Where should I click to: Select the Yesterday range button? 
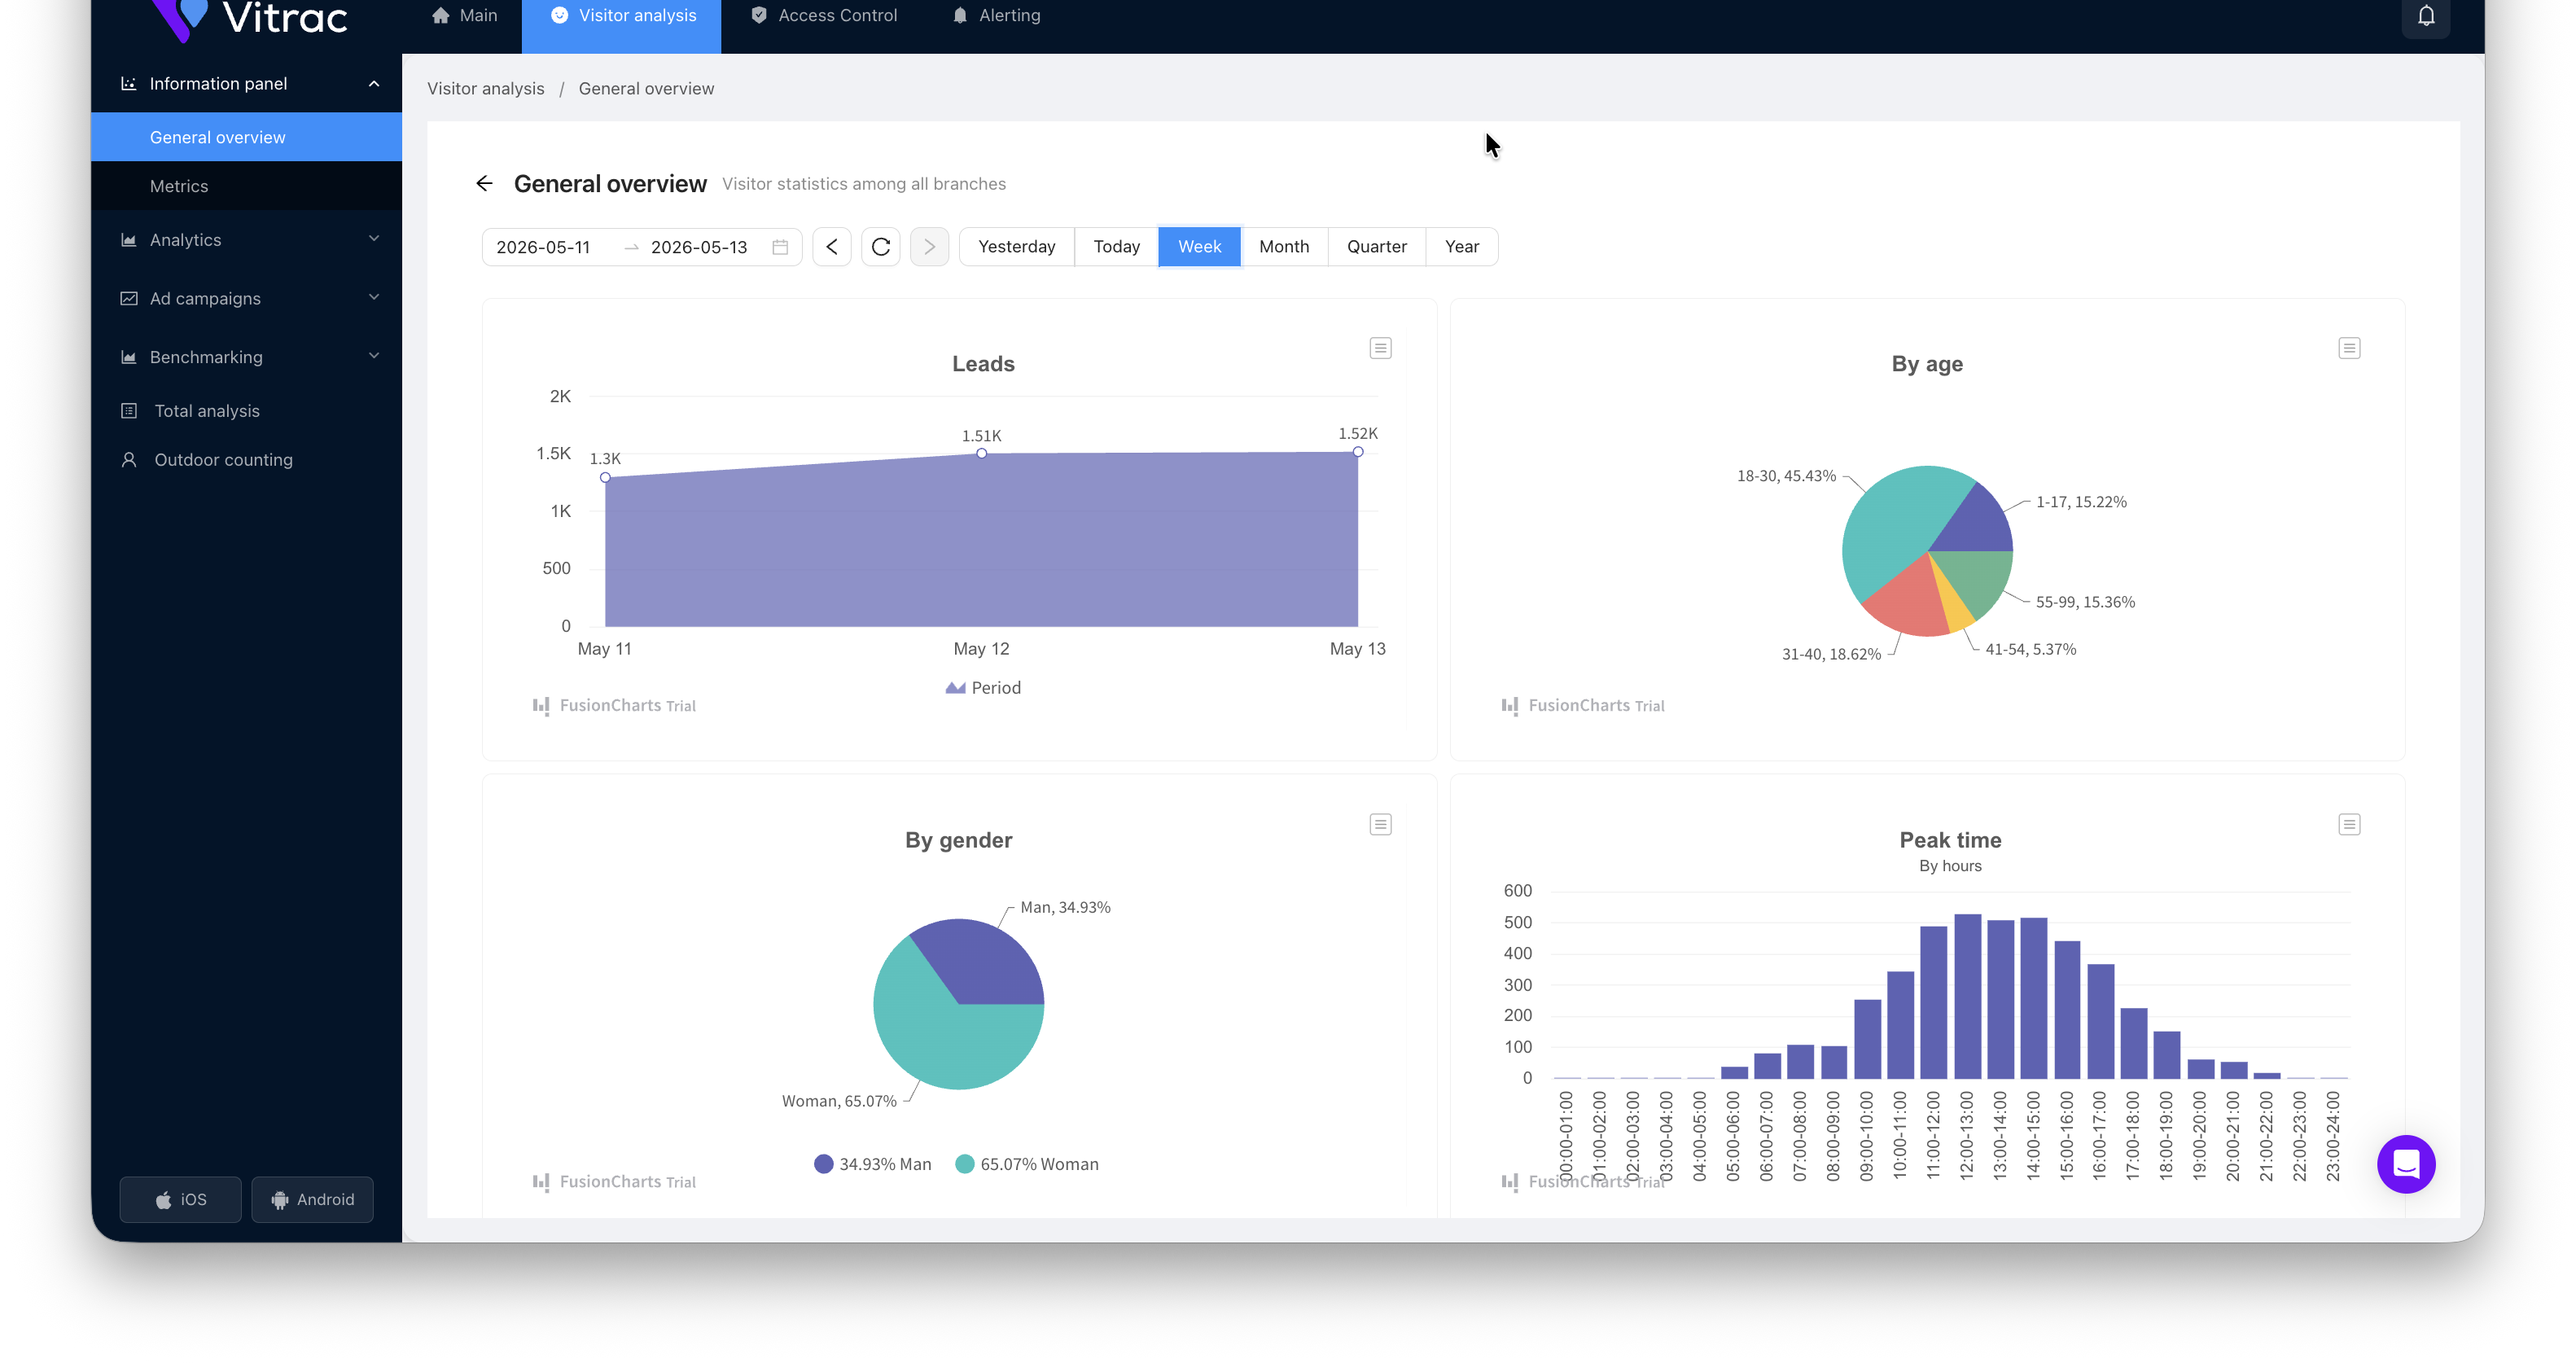[1016, 247]
